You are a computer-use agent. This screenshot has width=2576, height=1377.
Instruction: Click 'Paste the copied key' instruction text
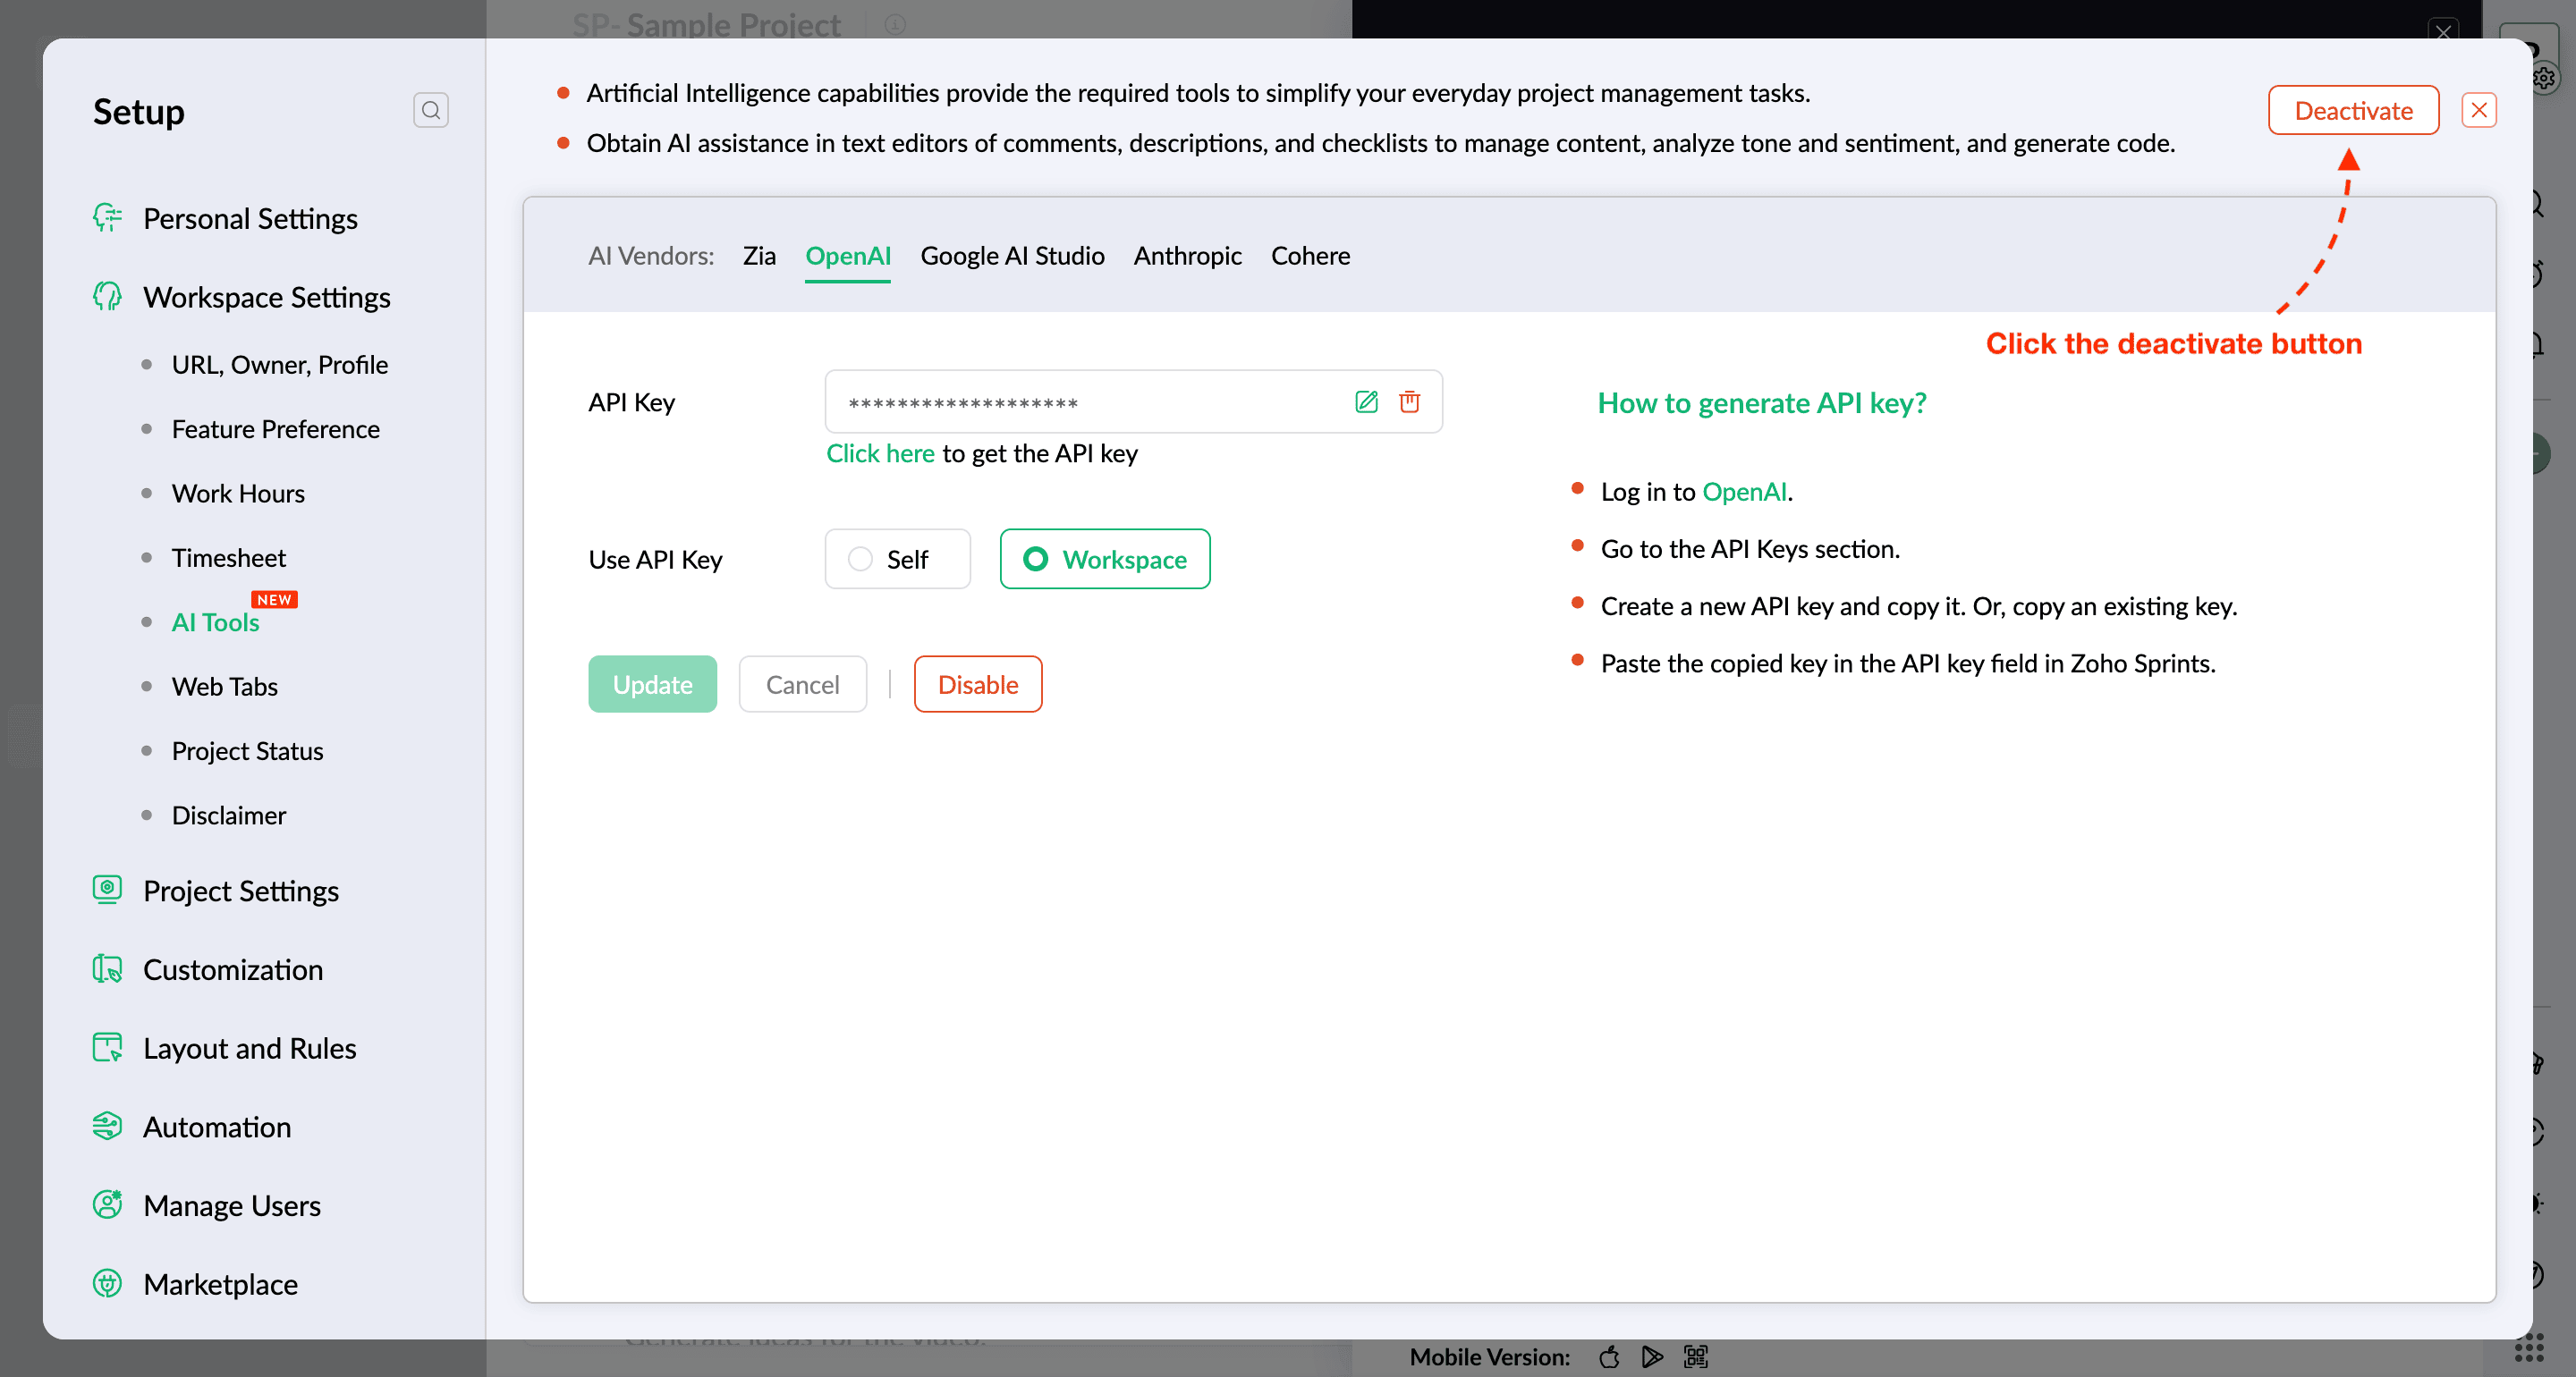tap(1908, 663)
